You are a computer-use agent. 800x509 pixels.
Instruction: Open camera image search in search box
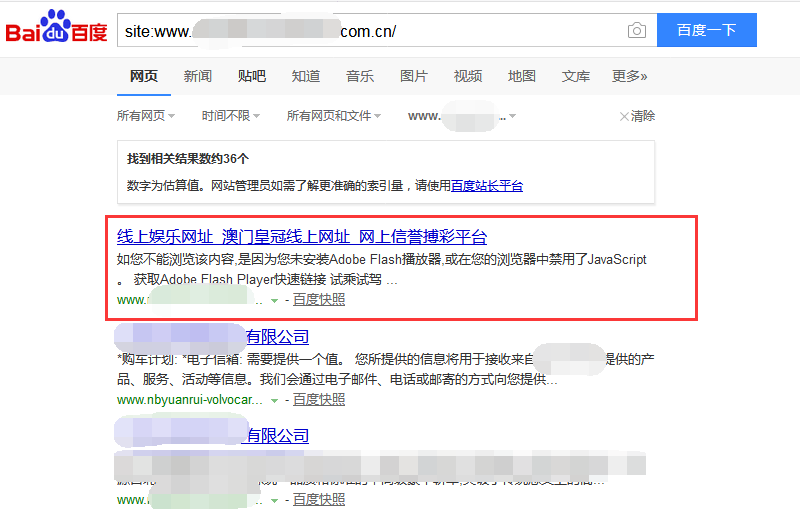[636, 31]
